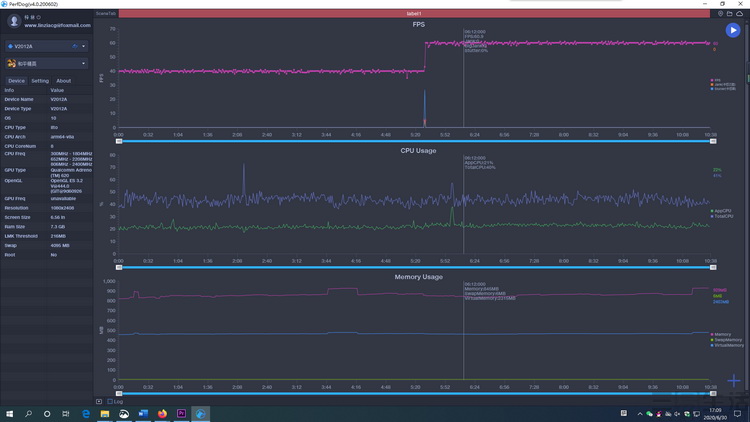This screenshot has width=750, height=422.
Task: Click right handle of Memory range slider
Action: (x=713, y=393)
